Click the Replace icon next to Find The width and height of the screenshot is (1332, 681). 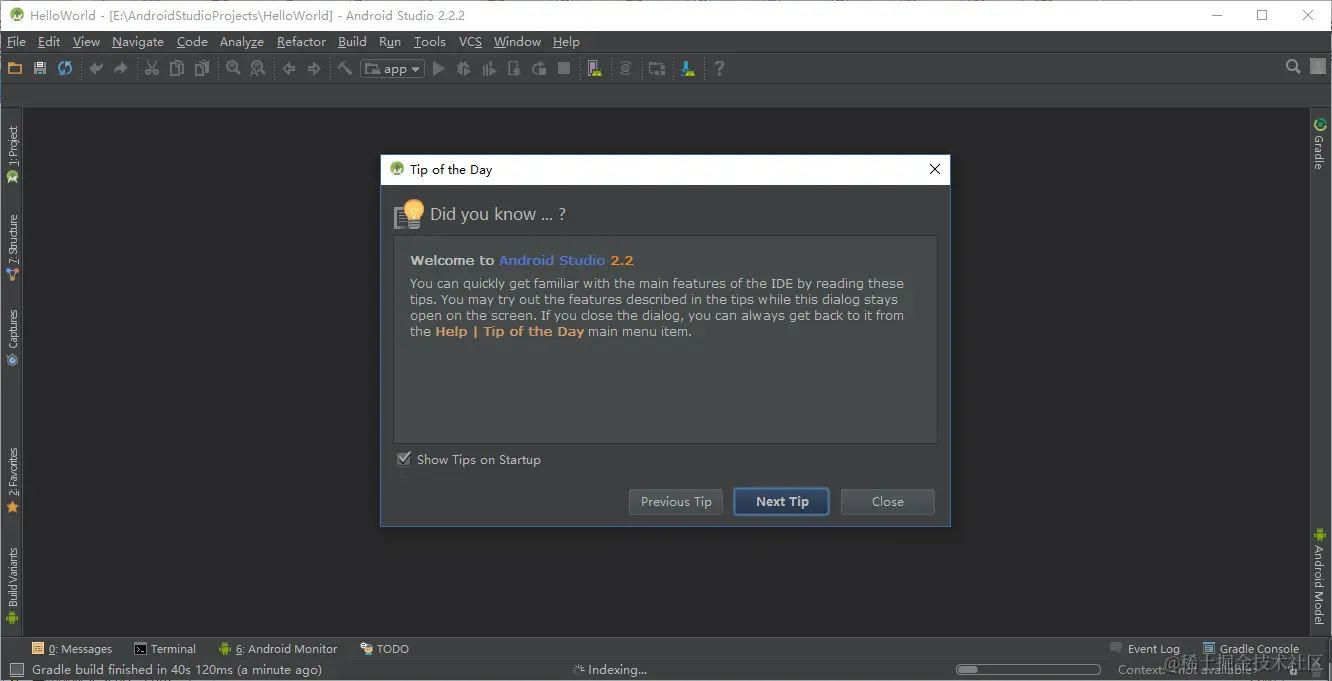[x=258, y=68]
